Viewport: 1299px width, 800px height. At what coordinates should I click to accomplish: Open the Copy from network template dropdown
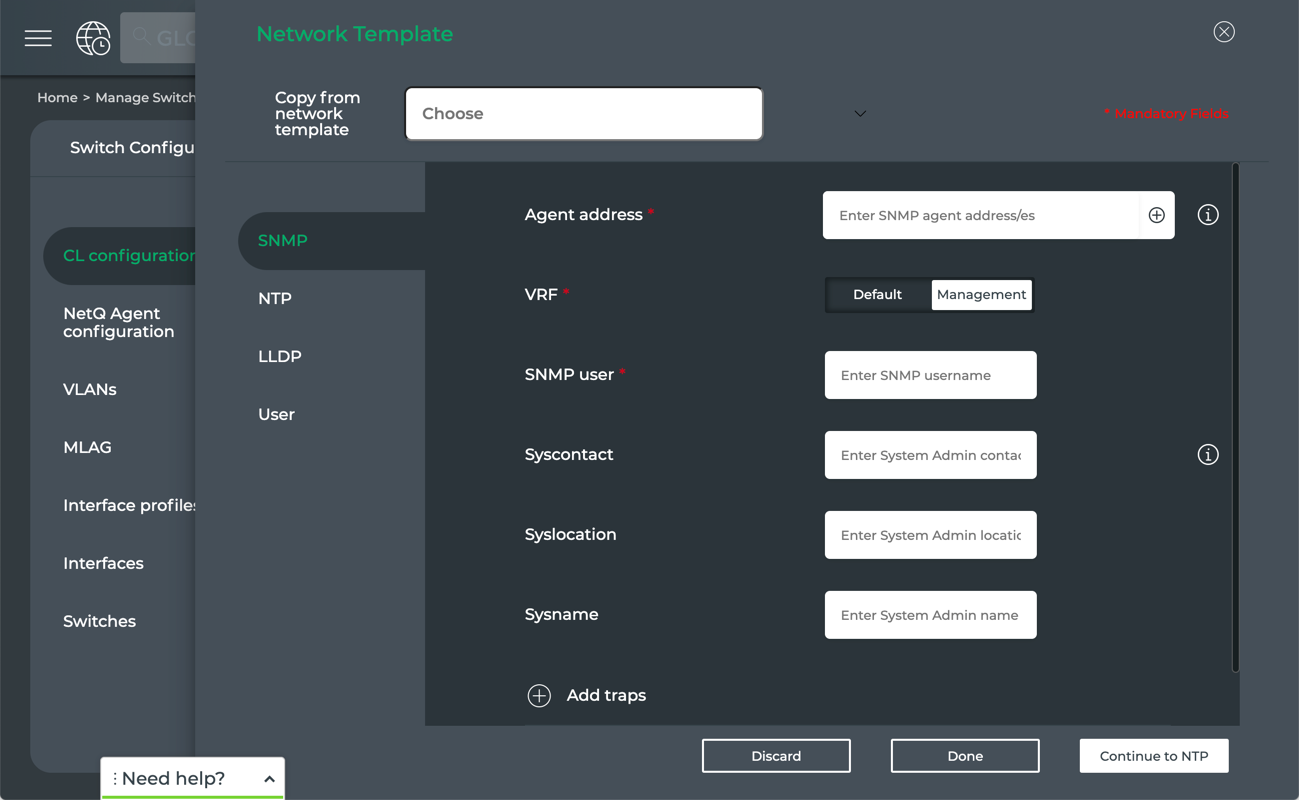click(583, 114)
